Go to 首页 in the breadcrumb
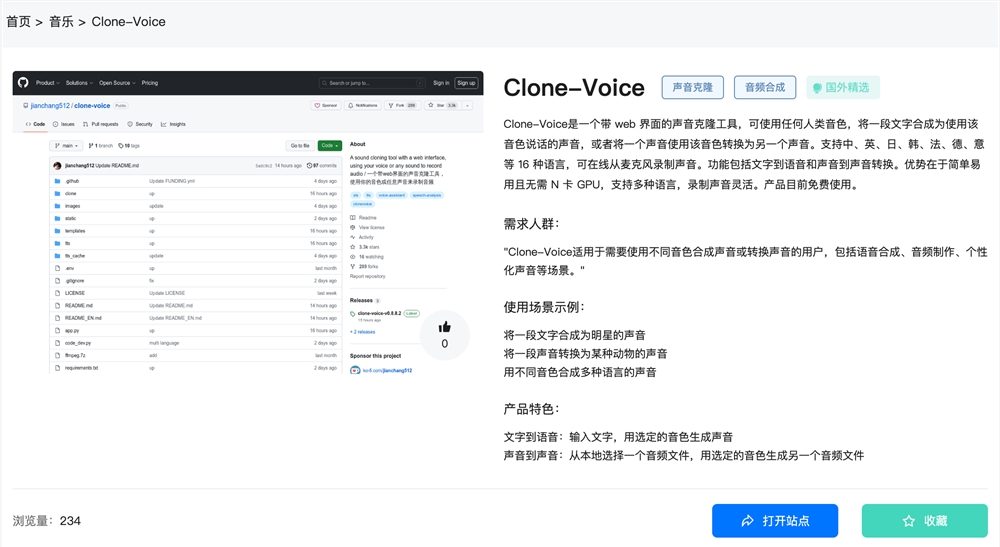Viewport: 1000px width, 547px height. 18,22
